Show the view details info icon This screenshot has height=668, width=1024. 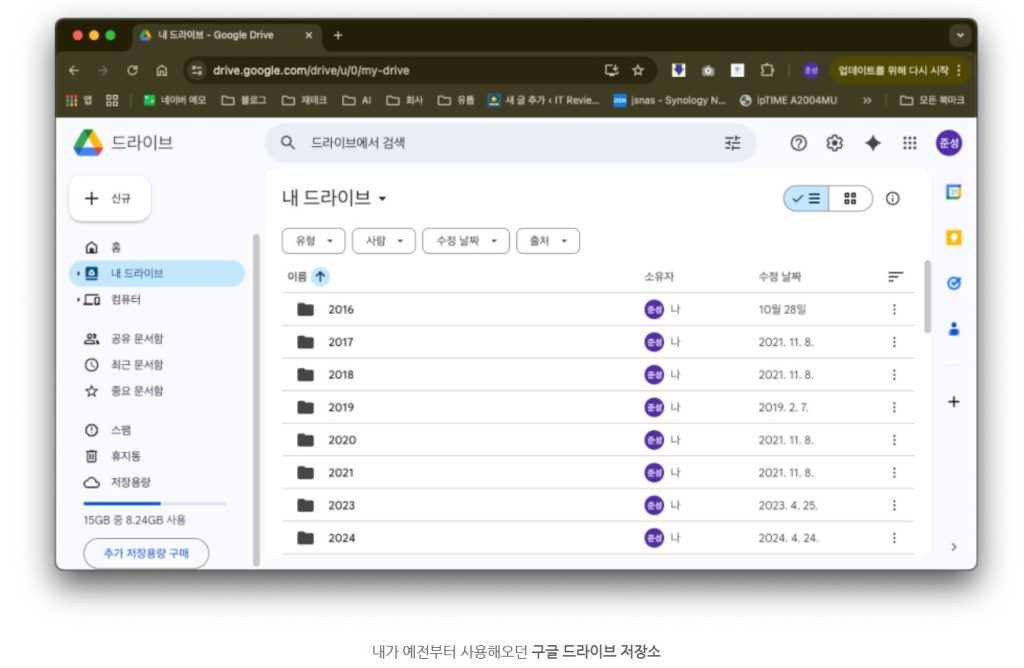(x=892, y=198)
